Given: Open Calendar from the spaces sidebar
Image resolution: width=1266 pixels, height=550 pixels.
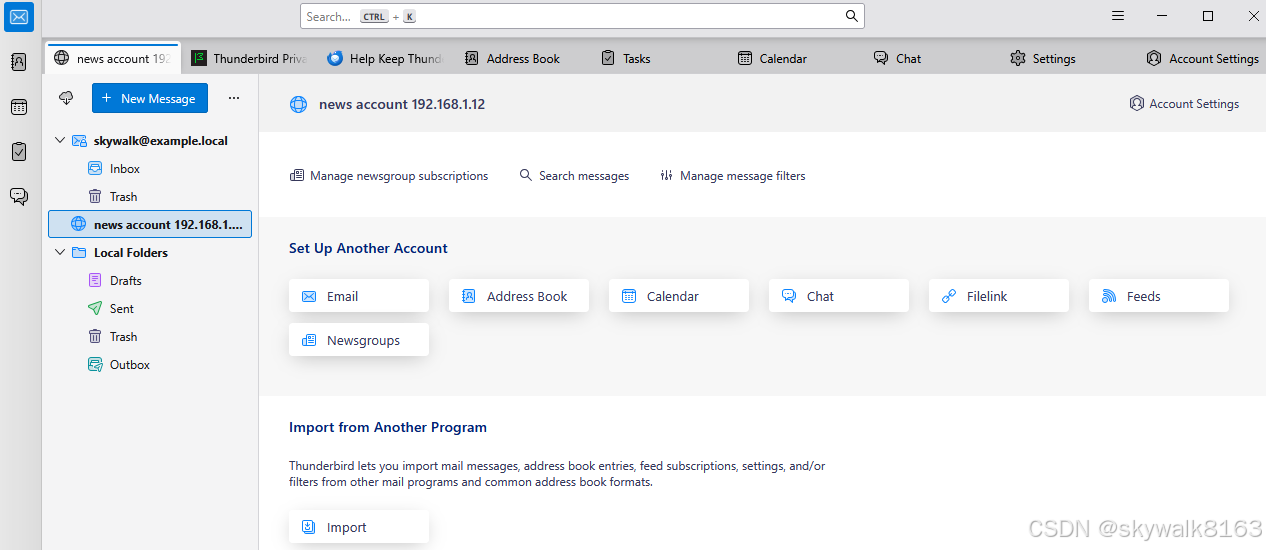Looking at the screenshot, I should pyautogui.click(x=19, y=107).
